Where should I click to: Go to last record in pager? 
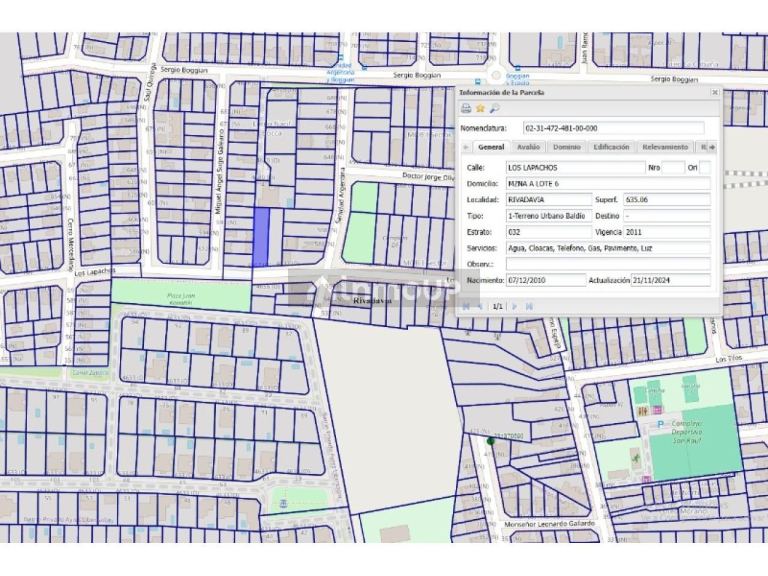pyautogui.click(x=529, y=306)
